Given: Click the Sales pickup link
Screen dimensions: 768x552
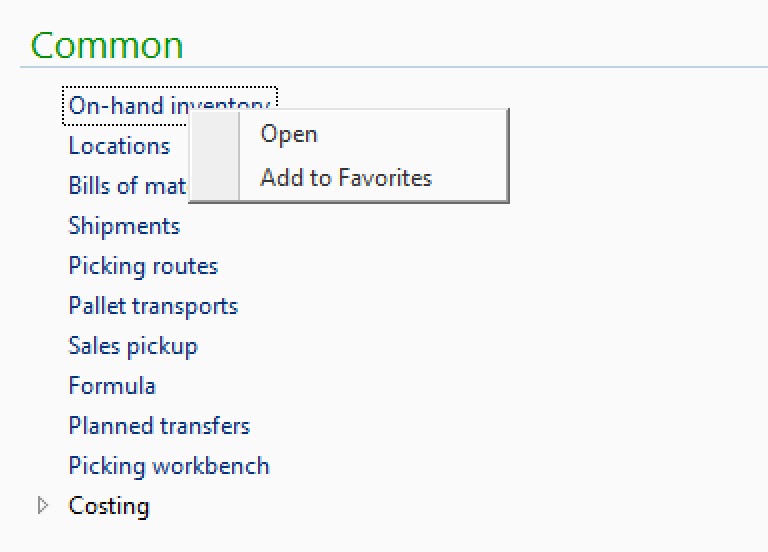Looking at the screenshot, I should tap(133, 346).
